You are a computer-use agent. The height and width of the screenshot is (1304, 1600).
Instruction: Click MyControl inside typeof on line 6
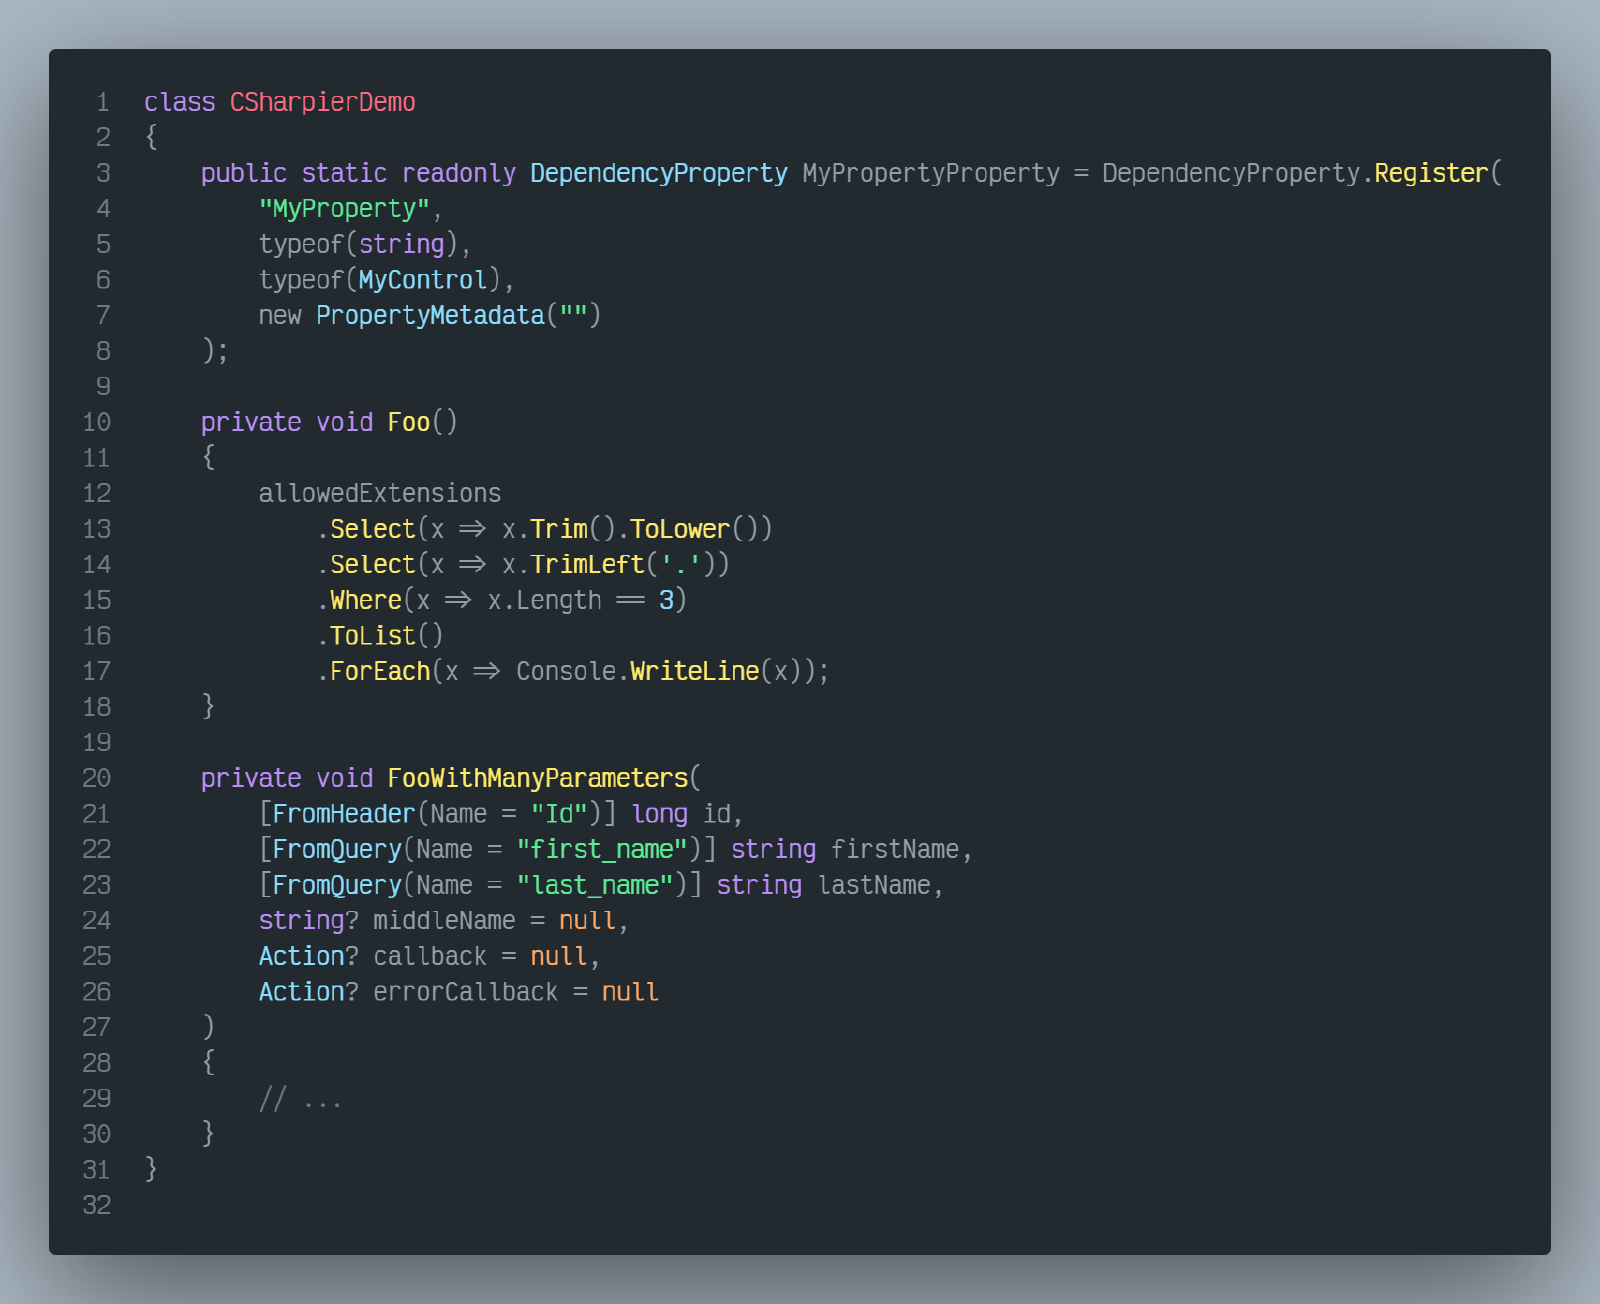pos(423,281)
